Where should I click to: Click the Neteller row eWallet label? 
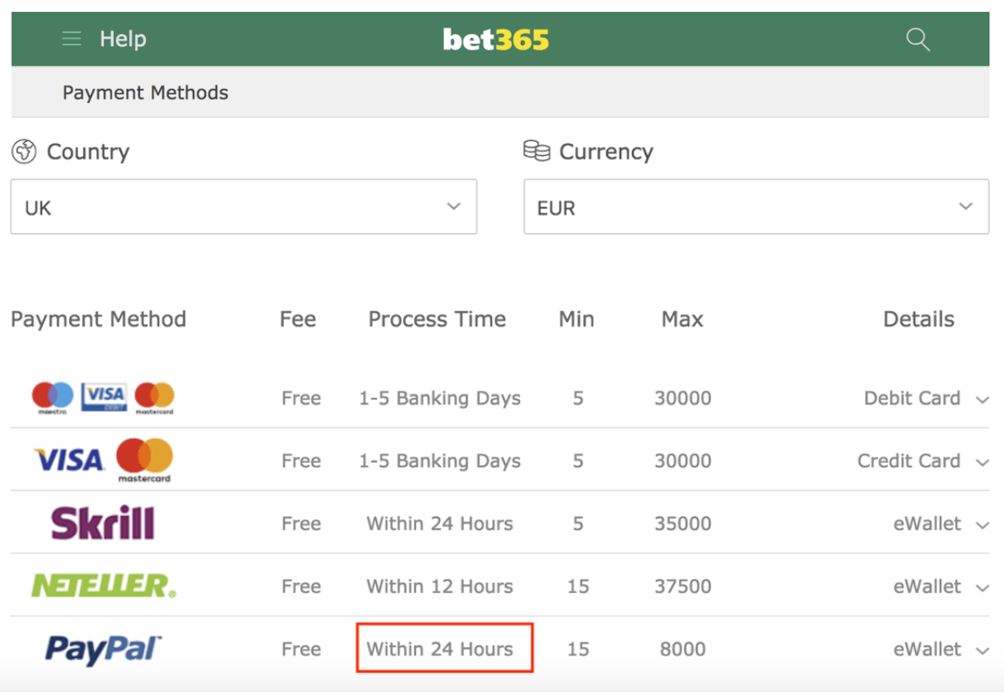pyautogui.click(x=927, y=586)
